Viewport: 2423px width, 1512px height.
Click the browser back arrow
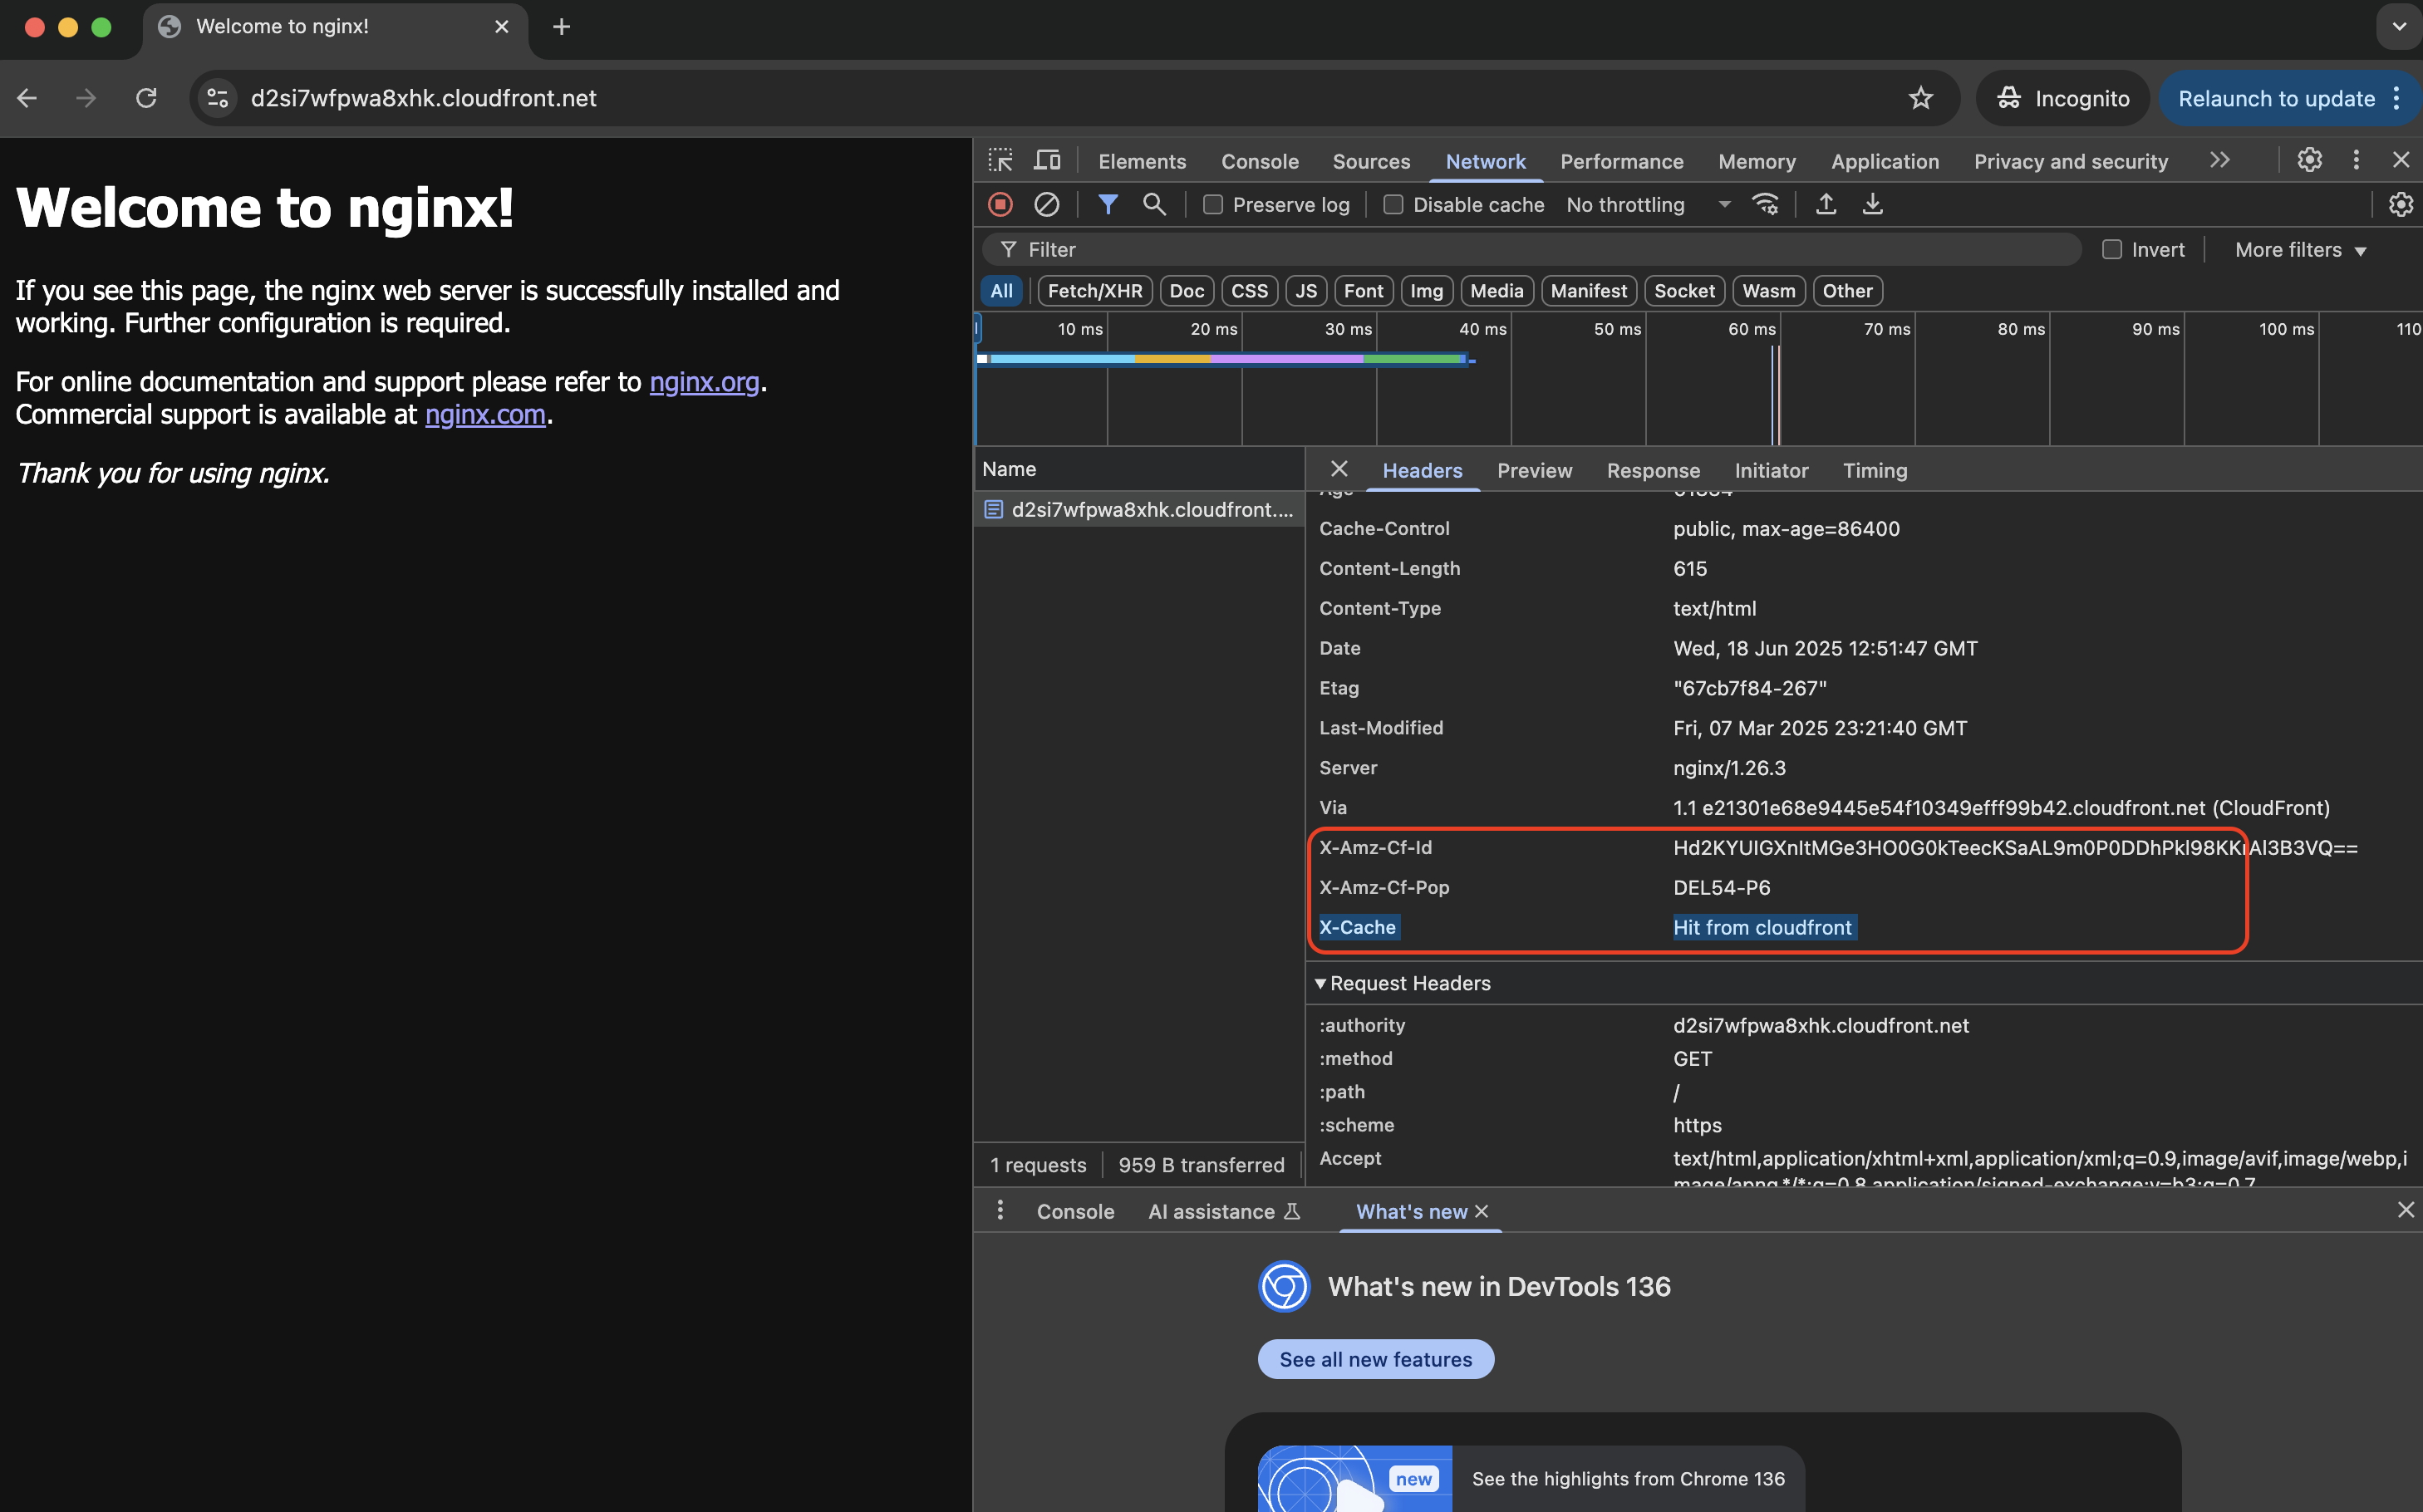[x=27, y=98]
